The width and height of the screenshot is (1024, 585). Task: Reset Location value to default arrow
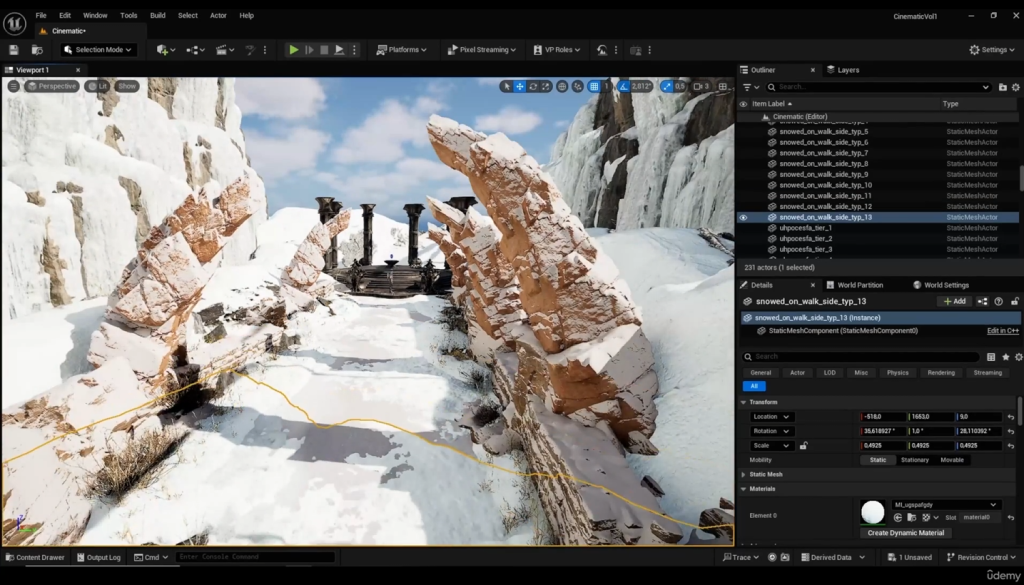(x=1011, y=417)
